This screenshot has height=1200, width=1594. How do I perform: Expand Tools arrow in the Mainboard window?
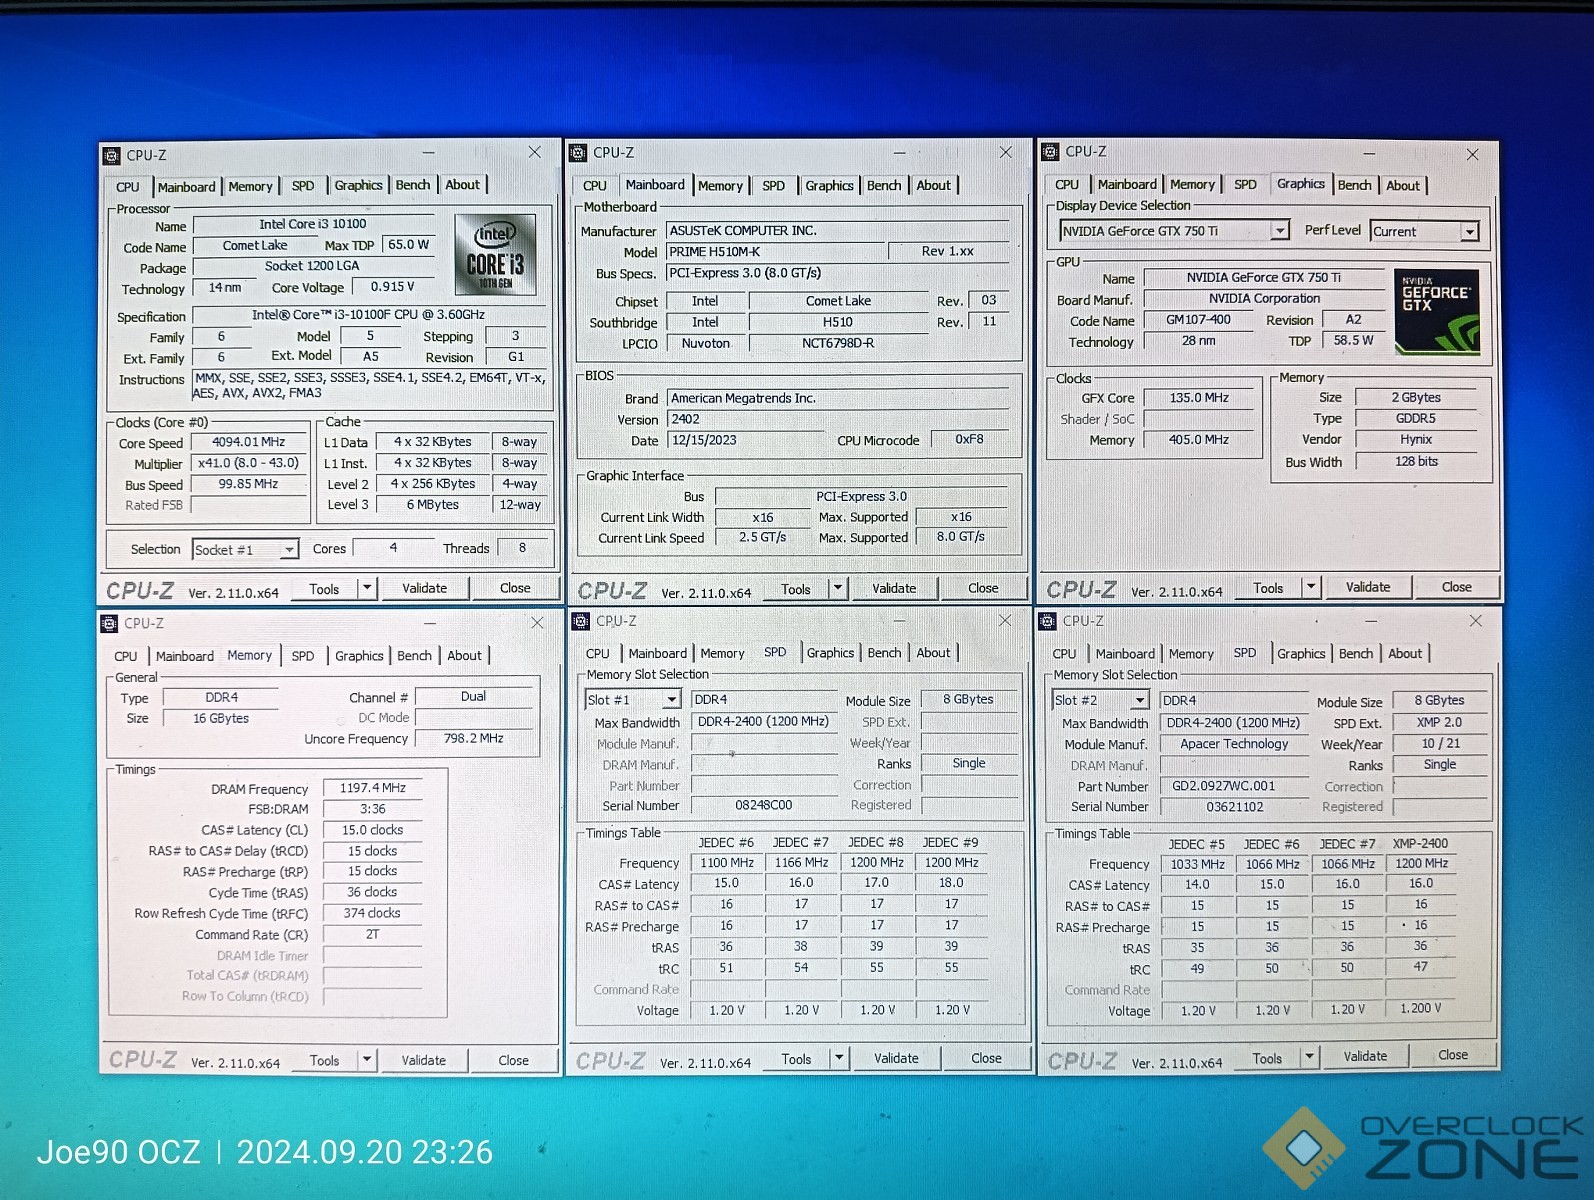pos(838,589)
